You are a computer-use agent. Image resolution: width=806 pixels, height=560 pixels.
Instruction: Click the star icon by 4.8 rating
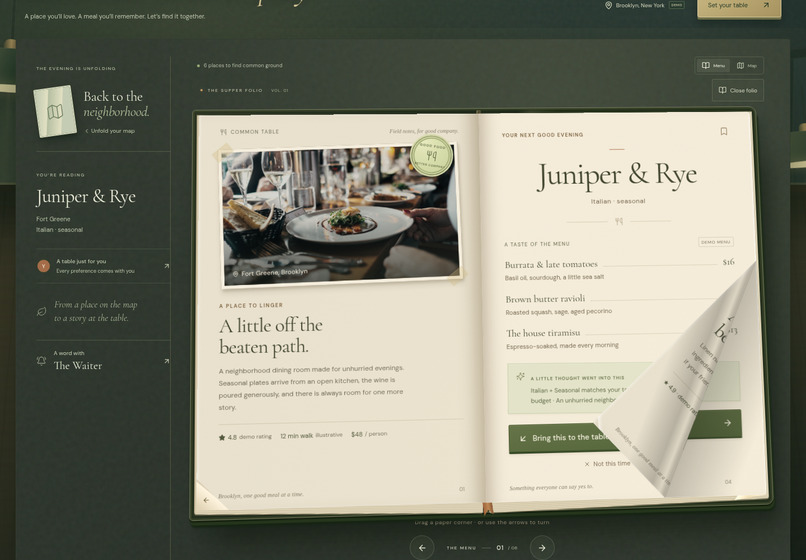(x=222, y=438)
